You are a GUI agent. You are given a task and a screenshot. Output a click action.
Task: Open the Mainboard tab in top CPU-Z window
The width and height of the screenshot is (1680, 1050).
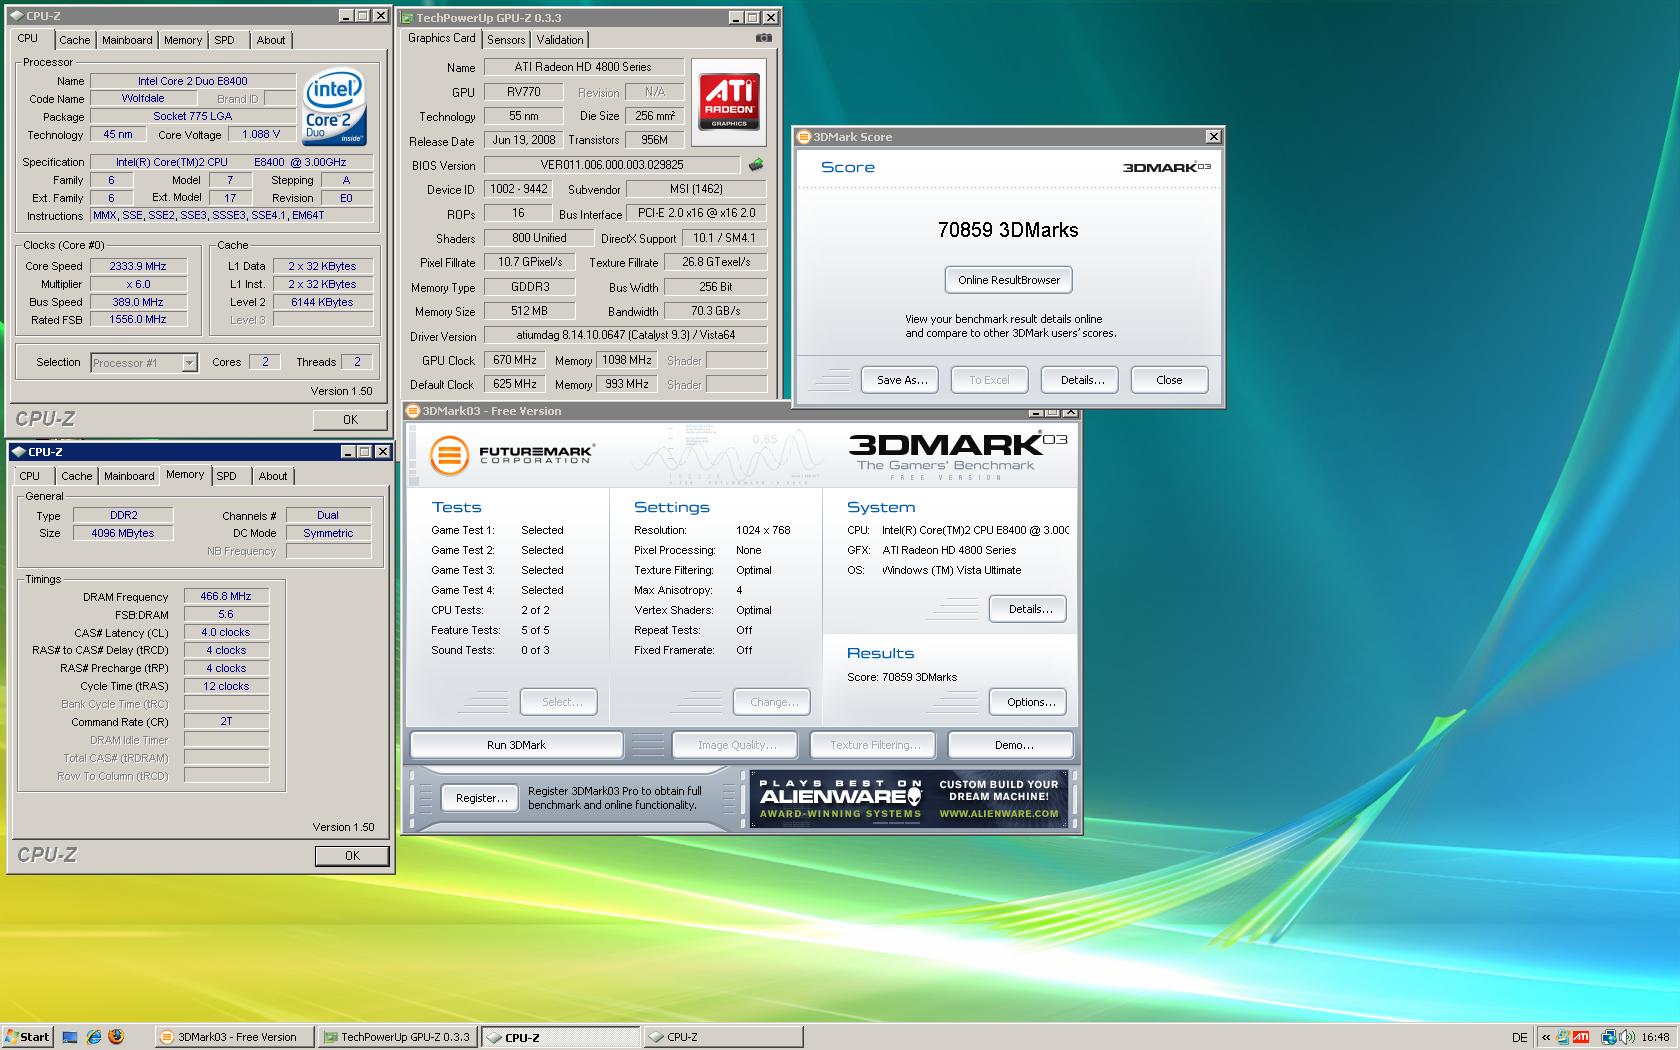point(127,40)
